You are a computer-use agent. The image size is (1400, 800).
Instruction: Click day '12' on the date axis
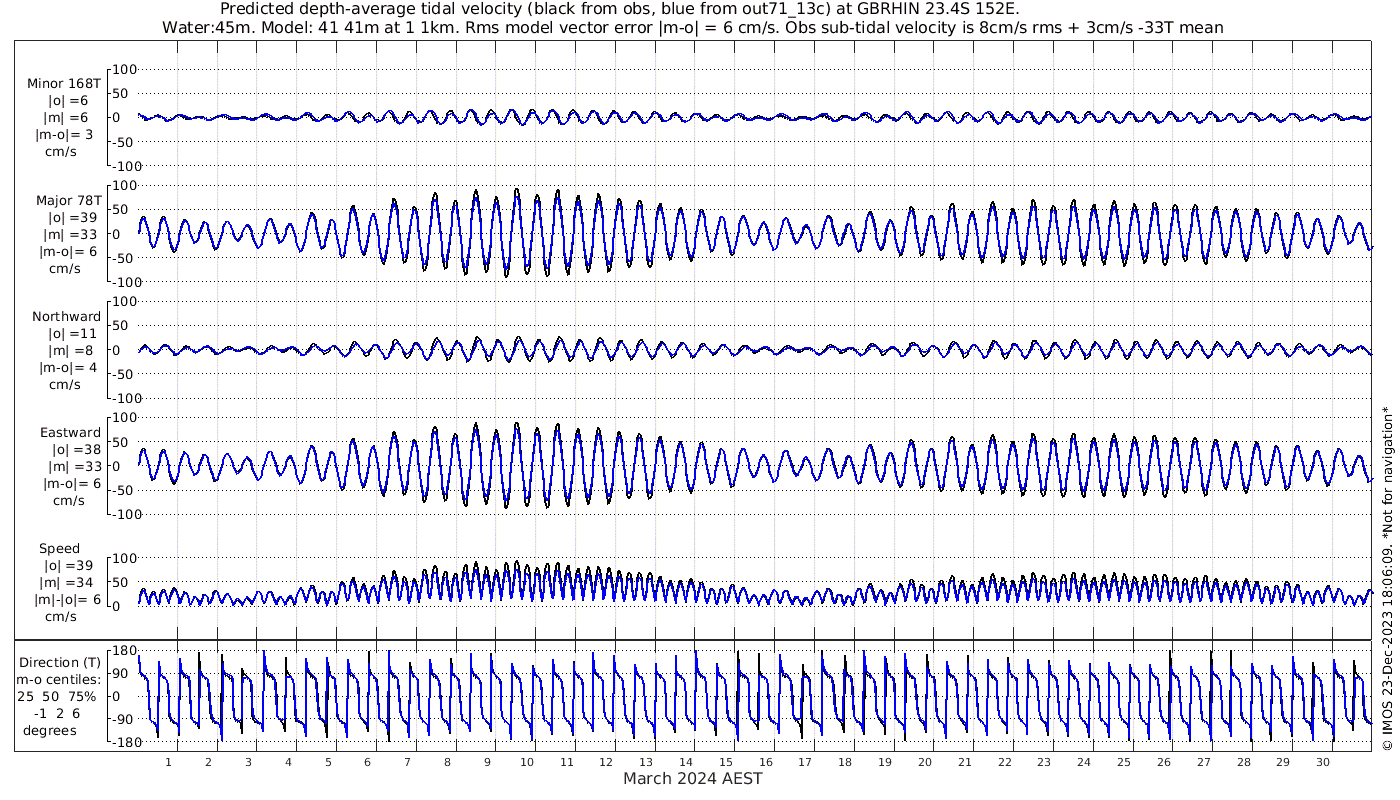coord(606,762)
